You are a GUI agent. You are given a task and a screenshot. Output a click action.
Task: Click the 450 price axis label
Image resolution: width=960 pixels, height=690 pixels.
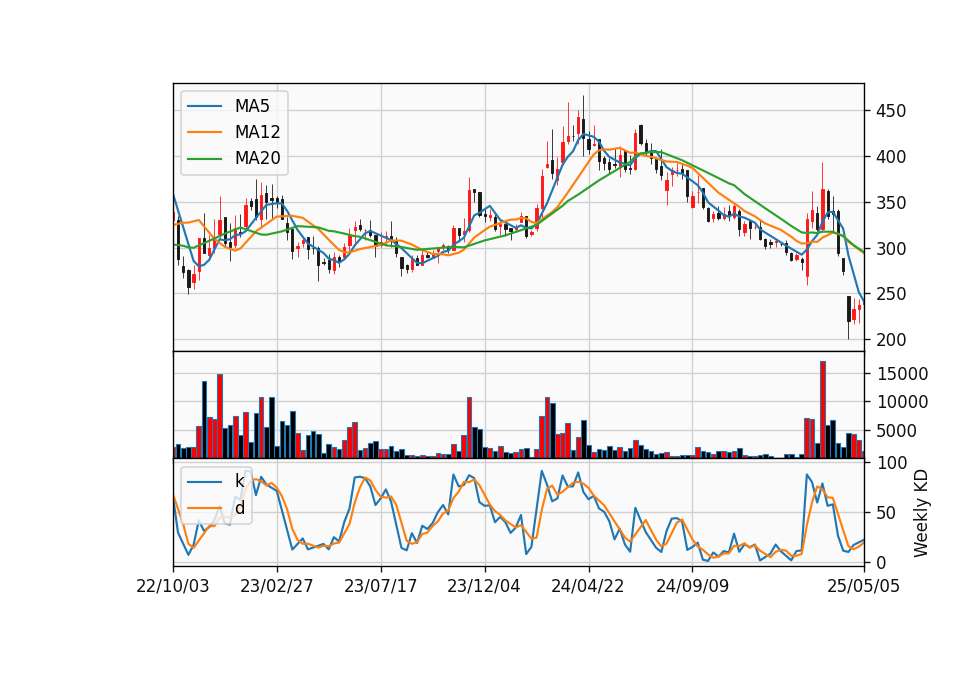click(891, 111)
